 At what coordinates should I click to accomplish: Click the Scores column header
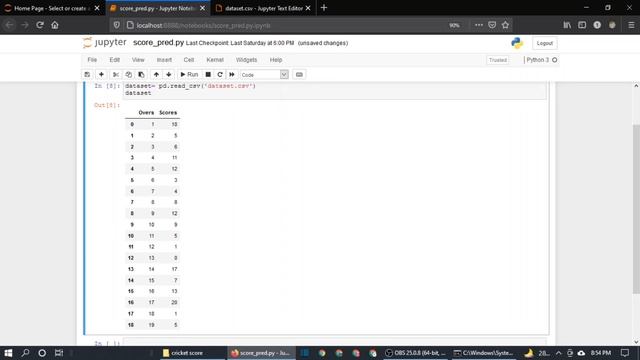click(168, 113)
